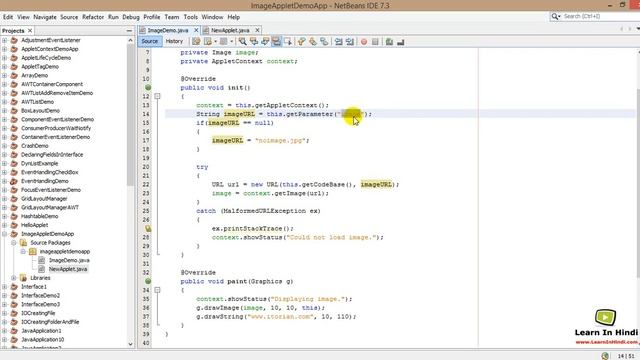Click status bar notification icon
Image resolution: width=640 pixels, height=360 pixels.
[x=605, y=356]
